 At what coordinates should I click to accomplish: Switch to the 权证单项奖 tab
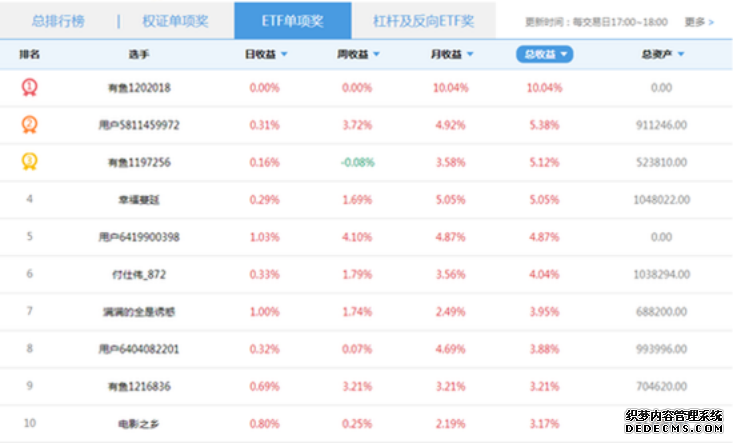click(x=175, y=21)
